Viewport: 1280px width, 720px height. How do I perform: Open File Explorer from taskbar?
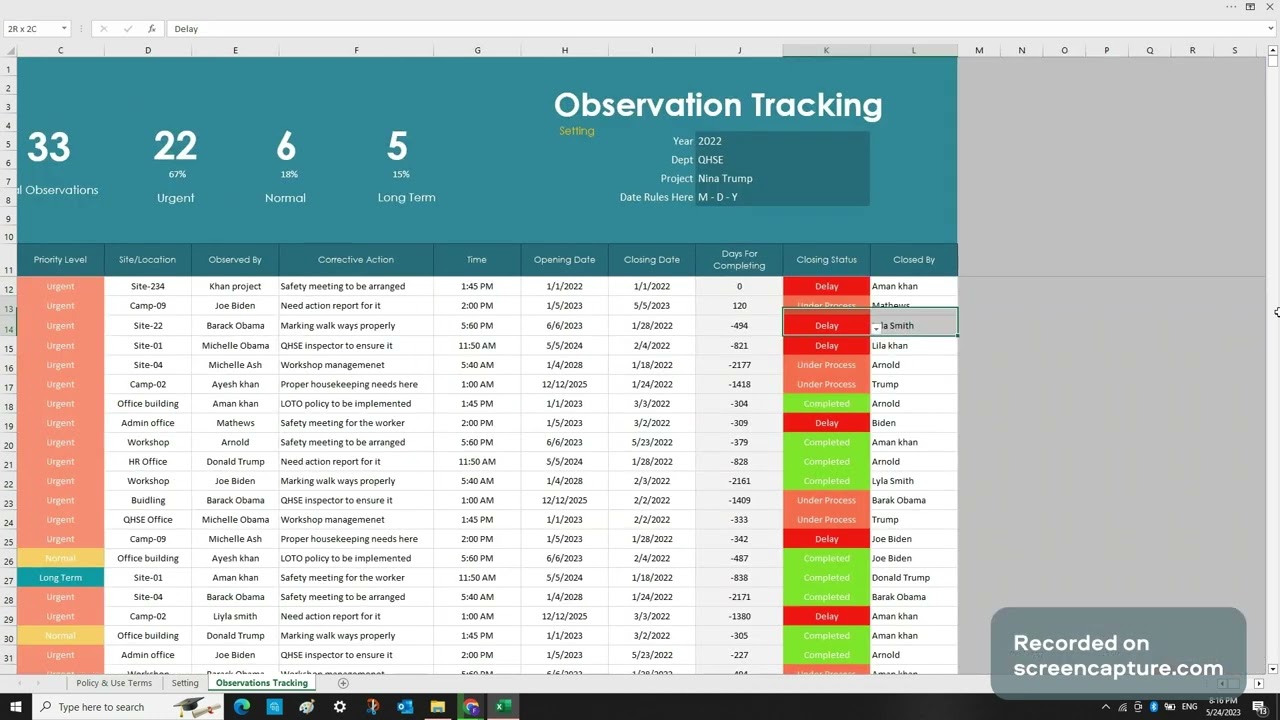[438, 707]
